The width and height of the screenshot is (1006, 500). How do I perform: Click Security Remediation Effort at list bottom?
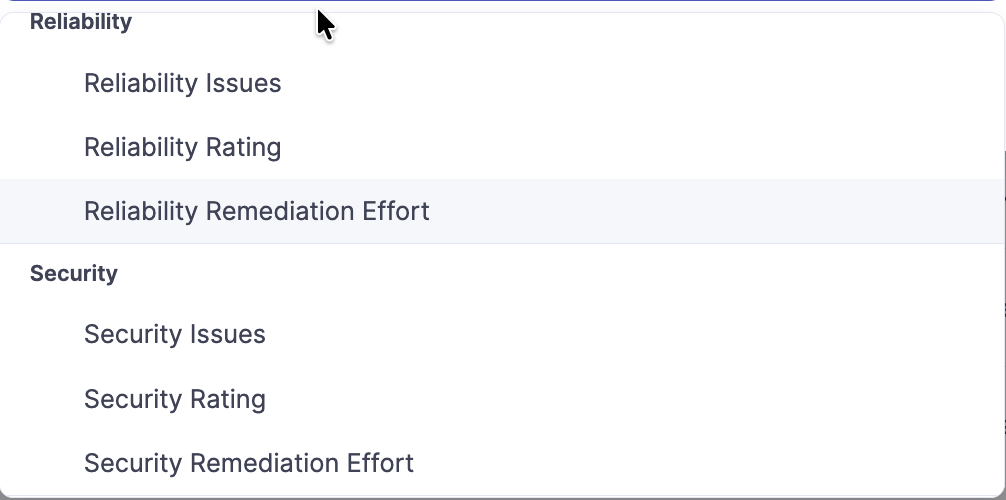click(249, 464)
